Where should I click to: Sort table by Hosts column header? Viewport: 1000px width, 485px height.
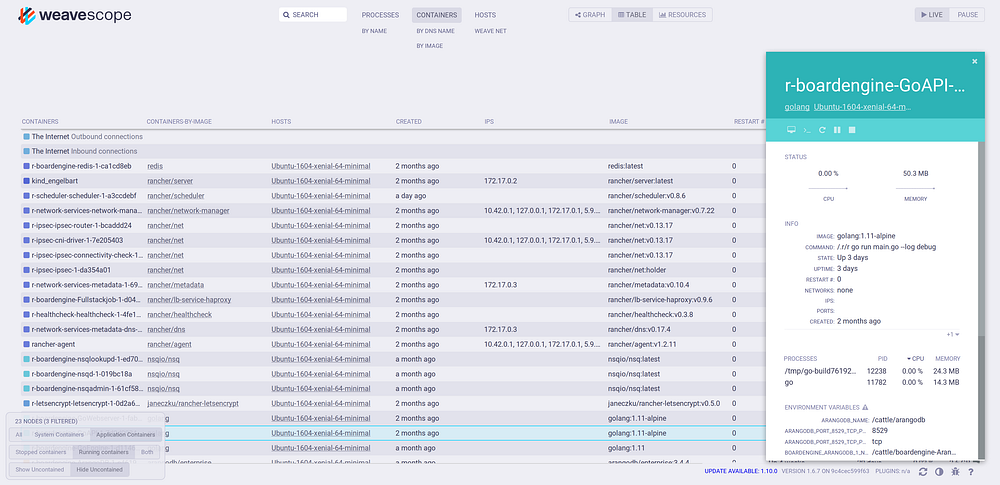[x=281, y=121]
